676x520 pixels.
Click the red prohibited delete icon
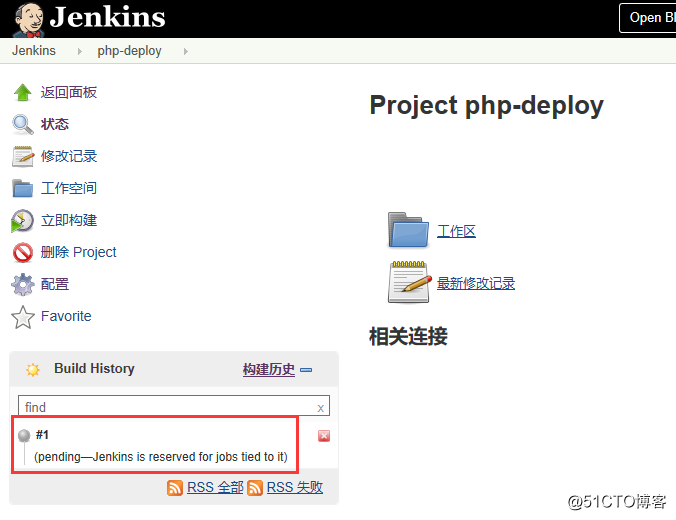[23, 253]
